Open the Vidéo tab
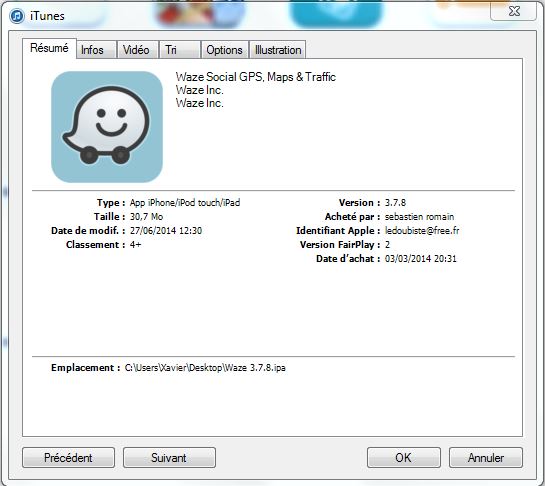Image resolution: width=545 pixels, height=486 pixels. 138,50
